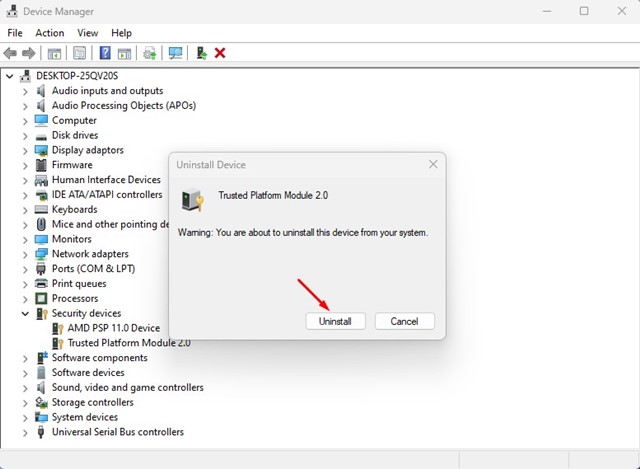Click the Enable device green arrow icon
The width and height of the screenshot is (640, 469).
point(202,53)
